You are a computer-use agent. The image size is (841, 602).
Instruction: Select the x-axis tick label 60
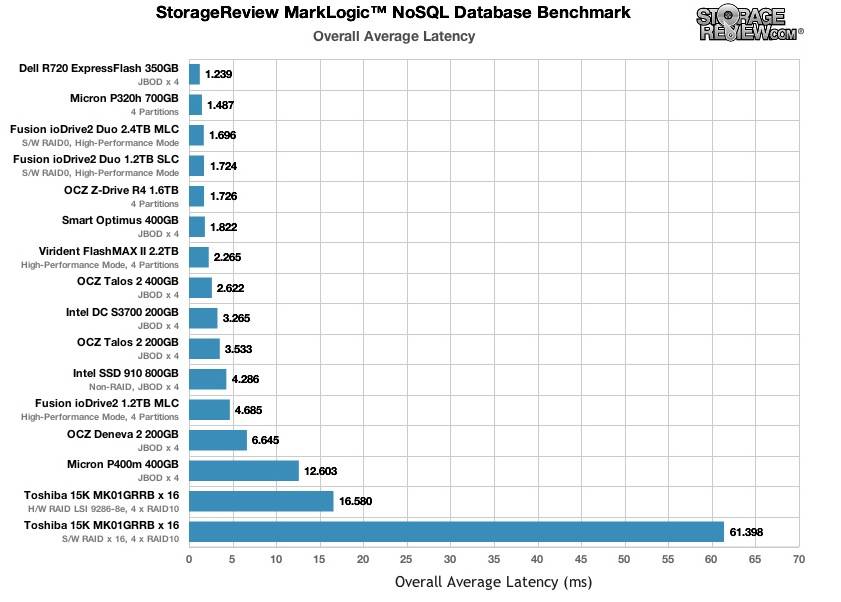711,559
